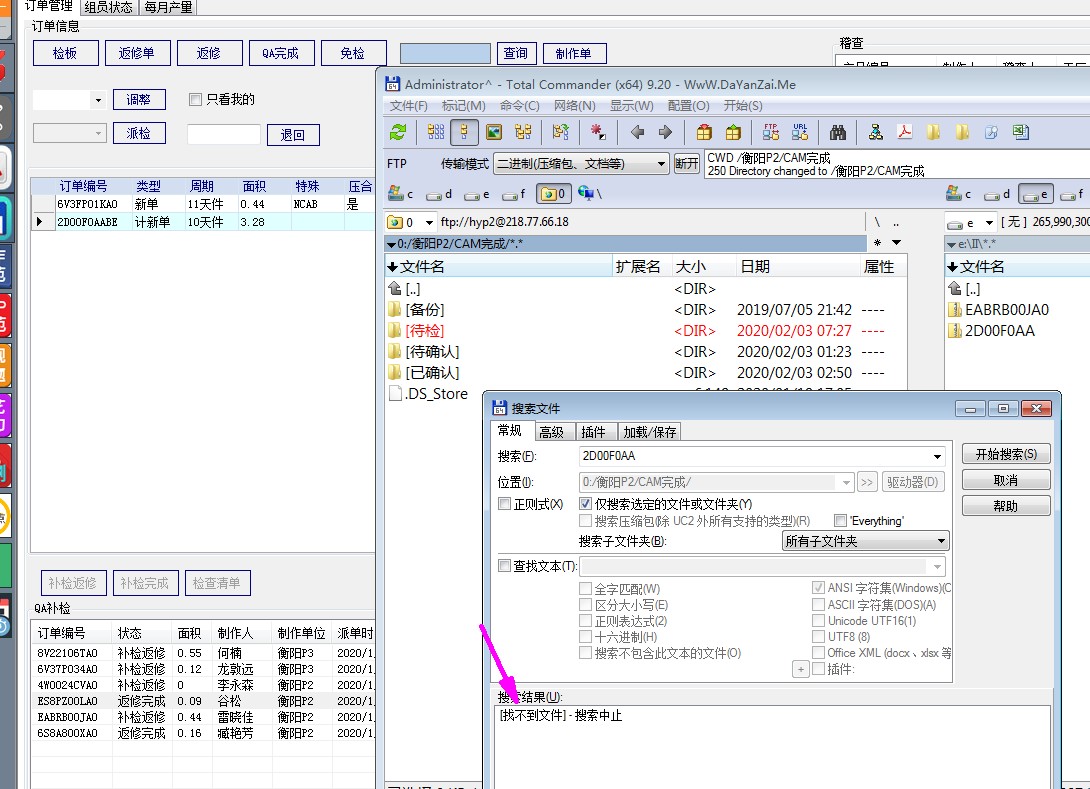The image size is (1090, 789).
Task: Switch to the 每月产量 tab
Action: click(169, 7)
